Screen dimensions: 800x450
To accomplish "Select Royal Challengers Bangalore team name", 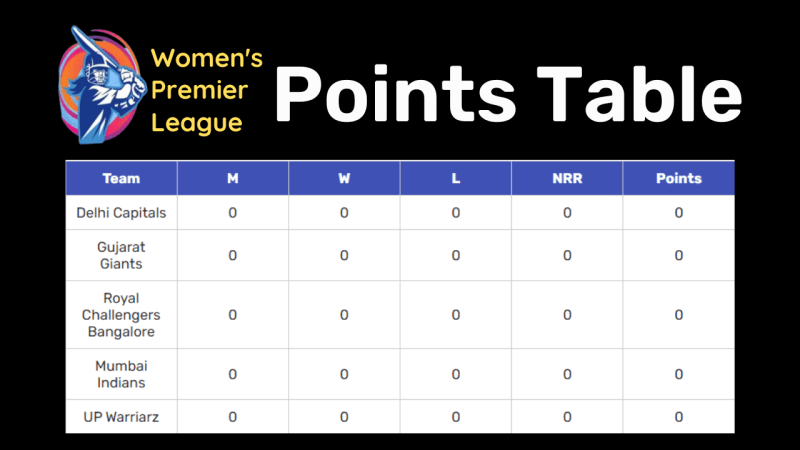I will point(121,314).
